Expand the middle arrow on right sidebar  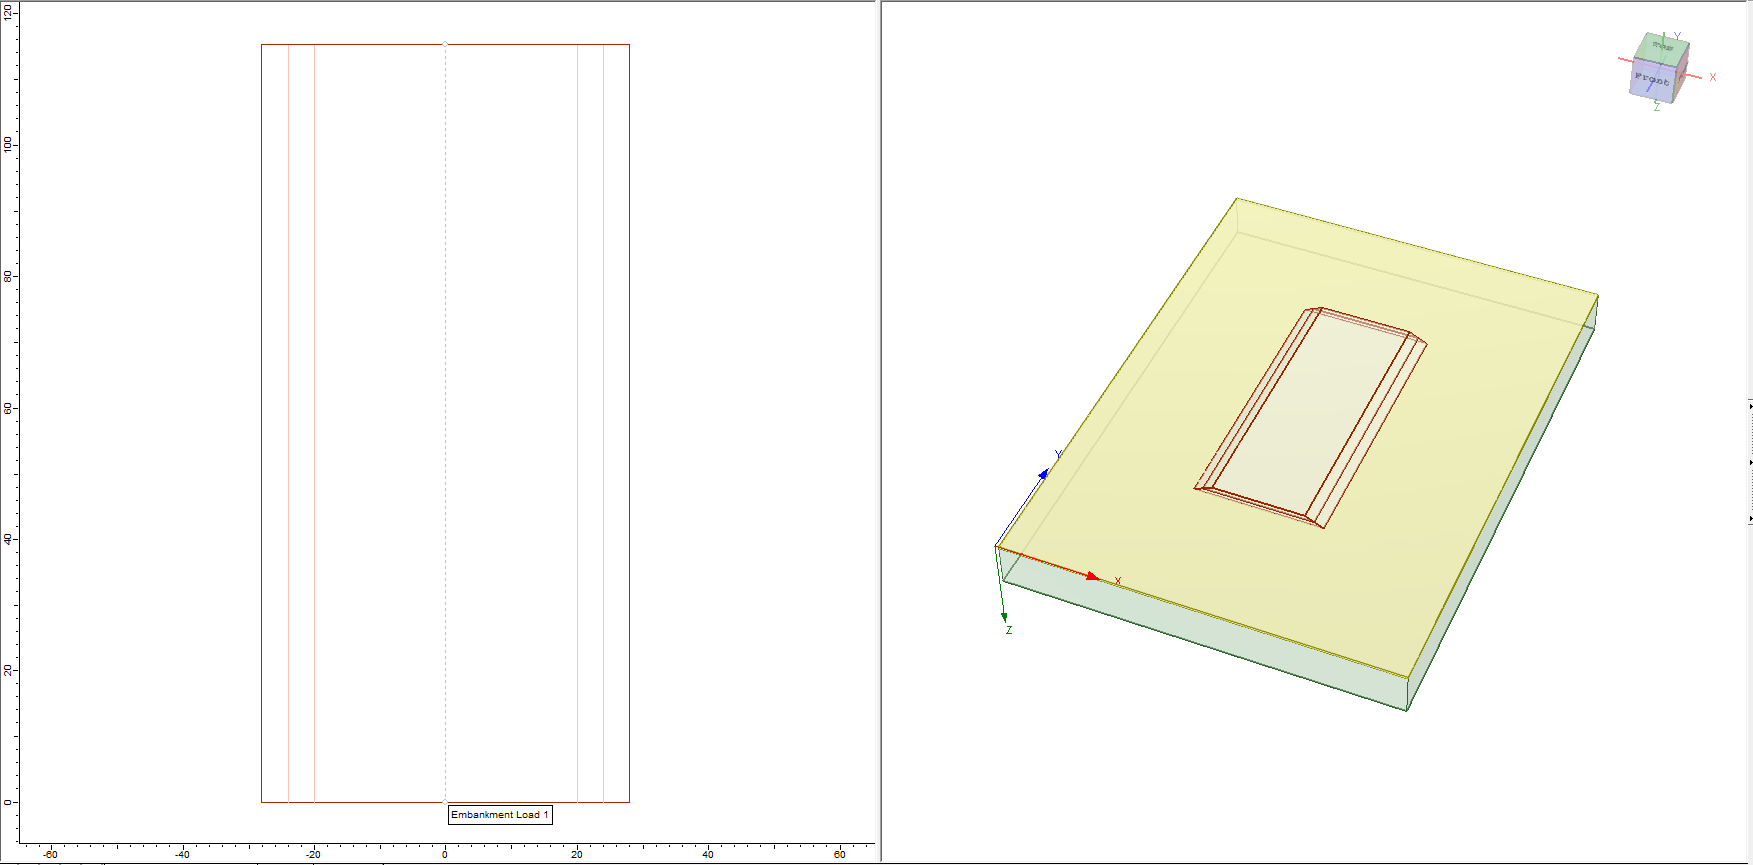pyautogui.click(x=1749, y=463)
